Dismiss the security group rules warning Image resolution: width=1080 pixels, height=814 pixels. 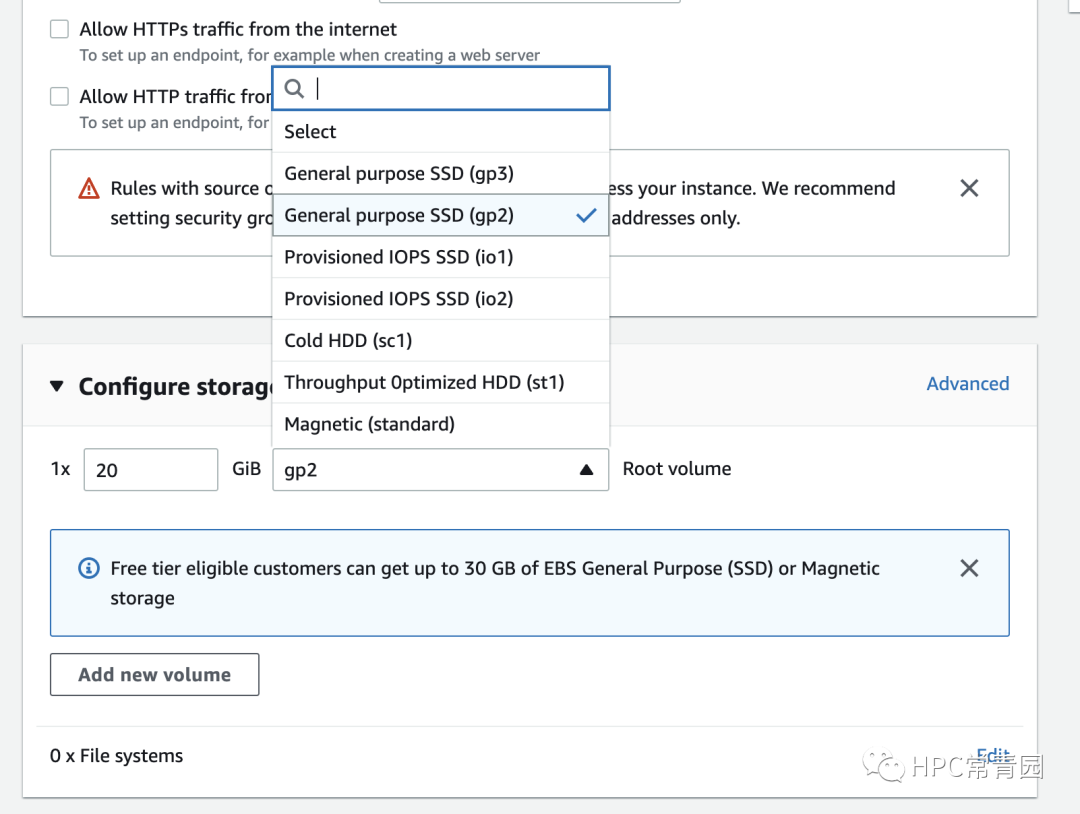(x=968, y=188)
